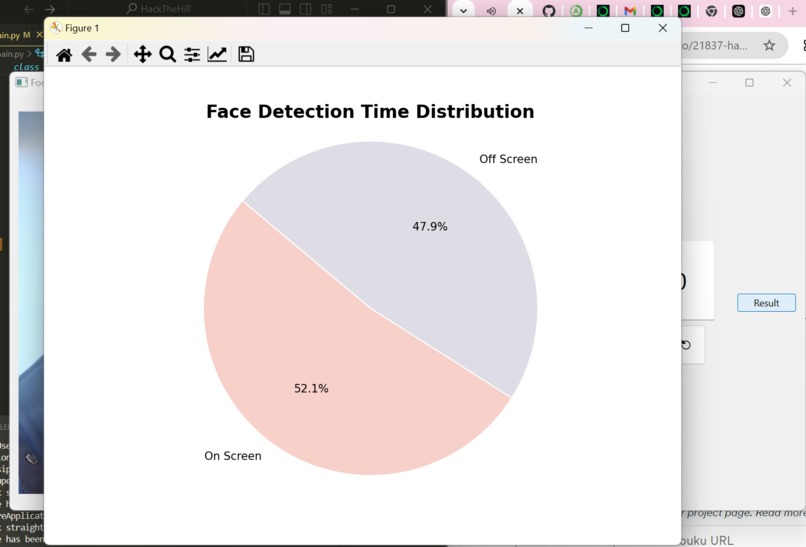Image resolution: width=806 pixels, height=547 pixels.
Task: Minimize the Figure 1 window
Action: 589,28
